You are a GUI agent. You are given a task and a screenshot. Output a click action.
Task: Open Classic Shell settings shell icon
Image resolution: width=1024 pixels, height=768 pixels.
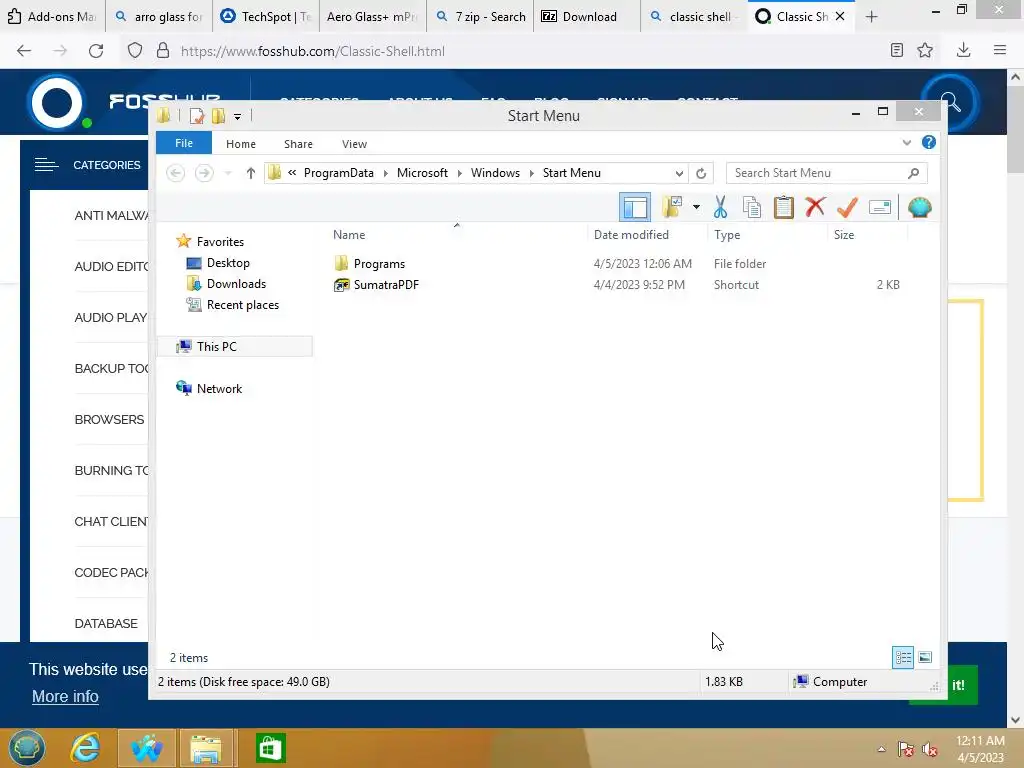pyautogui.click(x=920, y=208)
